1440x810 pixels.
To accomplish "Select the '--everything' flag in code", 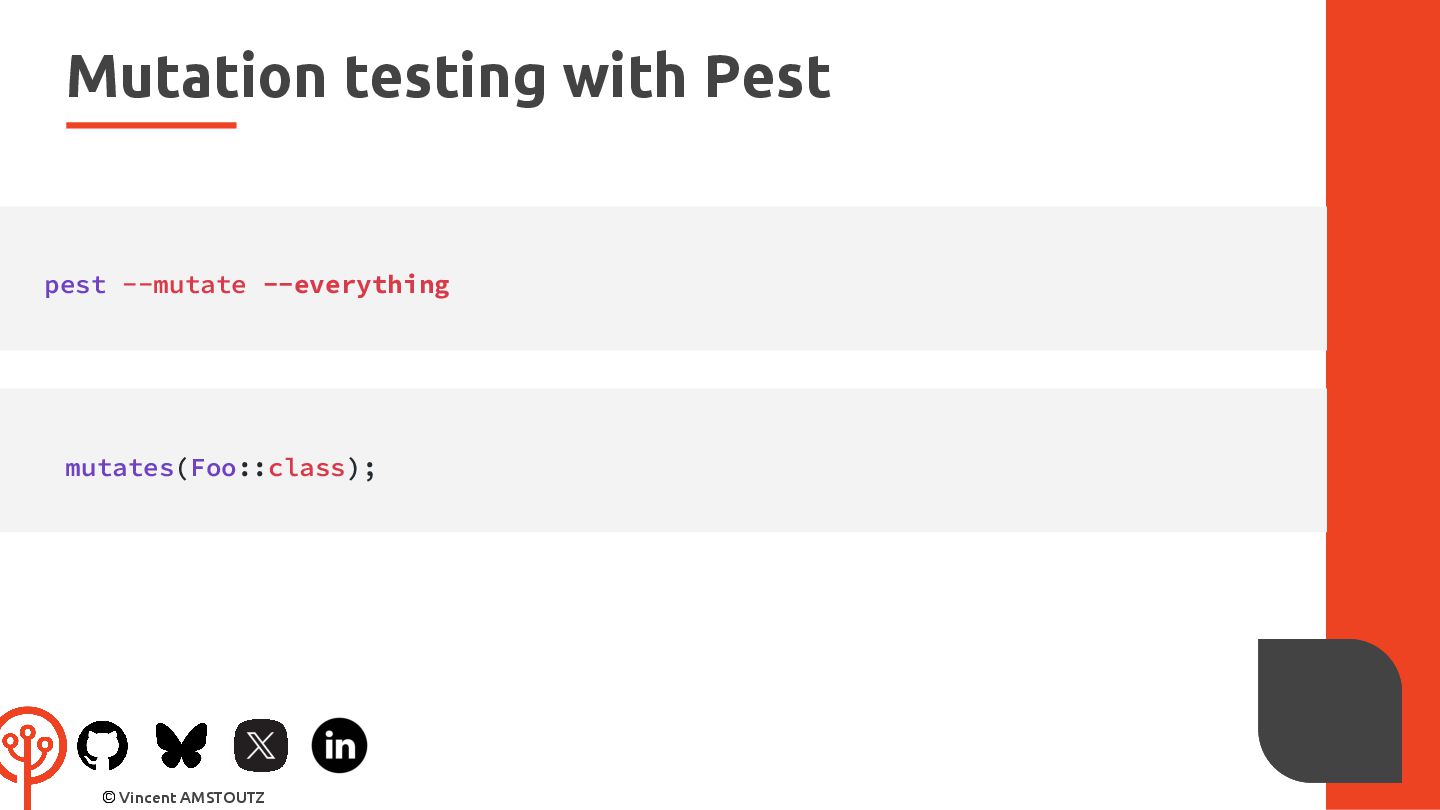I will (x=356, y=285).
